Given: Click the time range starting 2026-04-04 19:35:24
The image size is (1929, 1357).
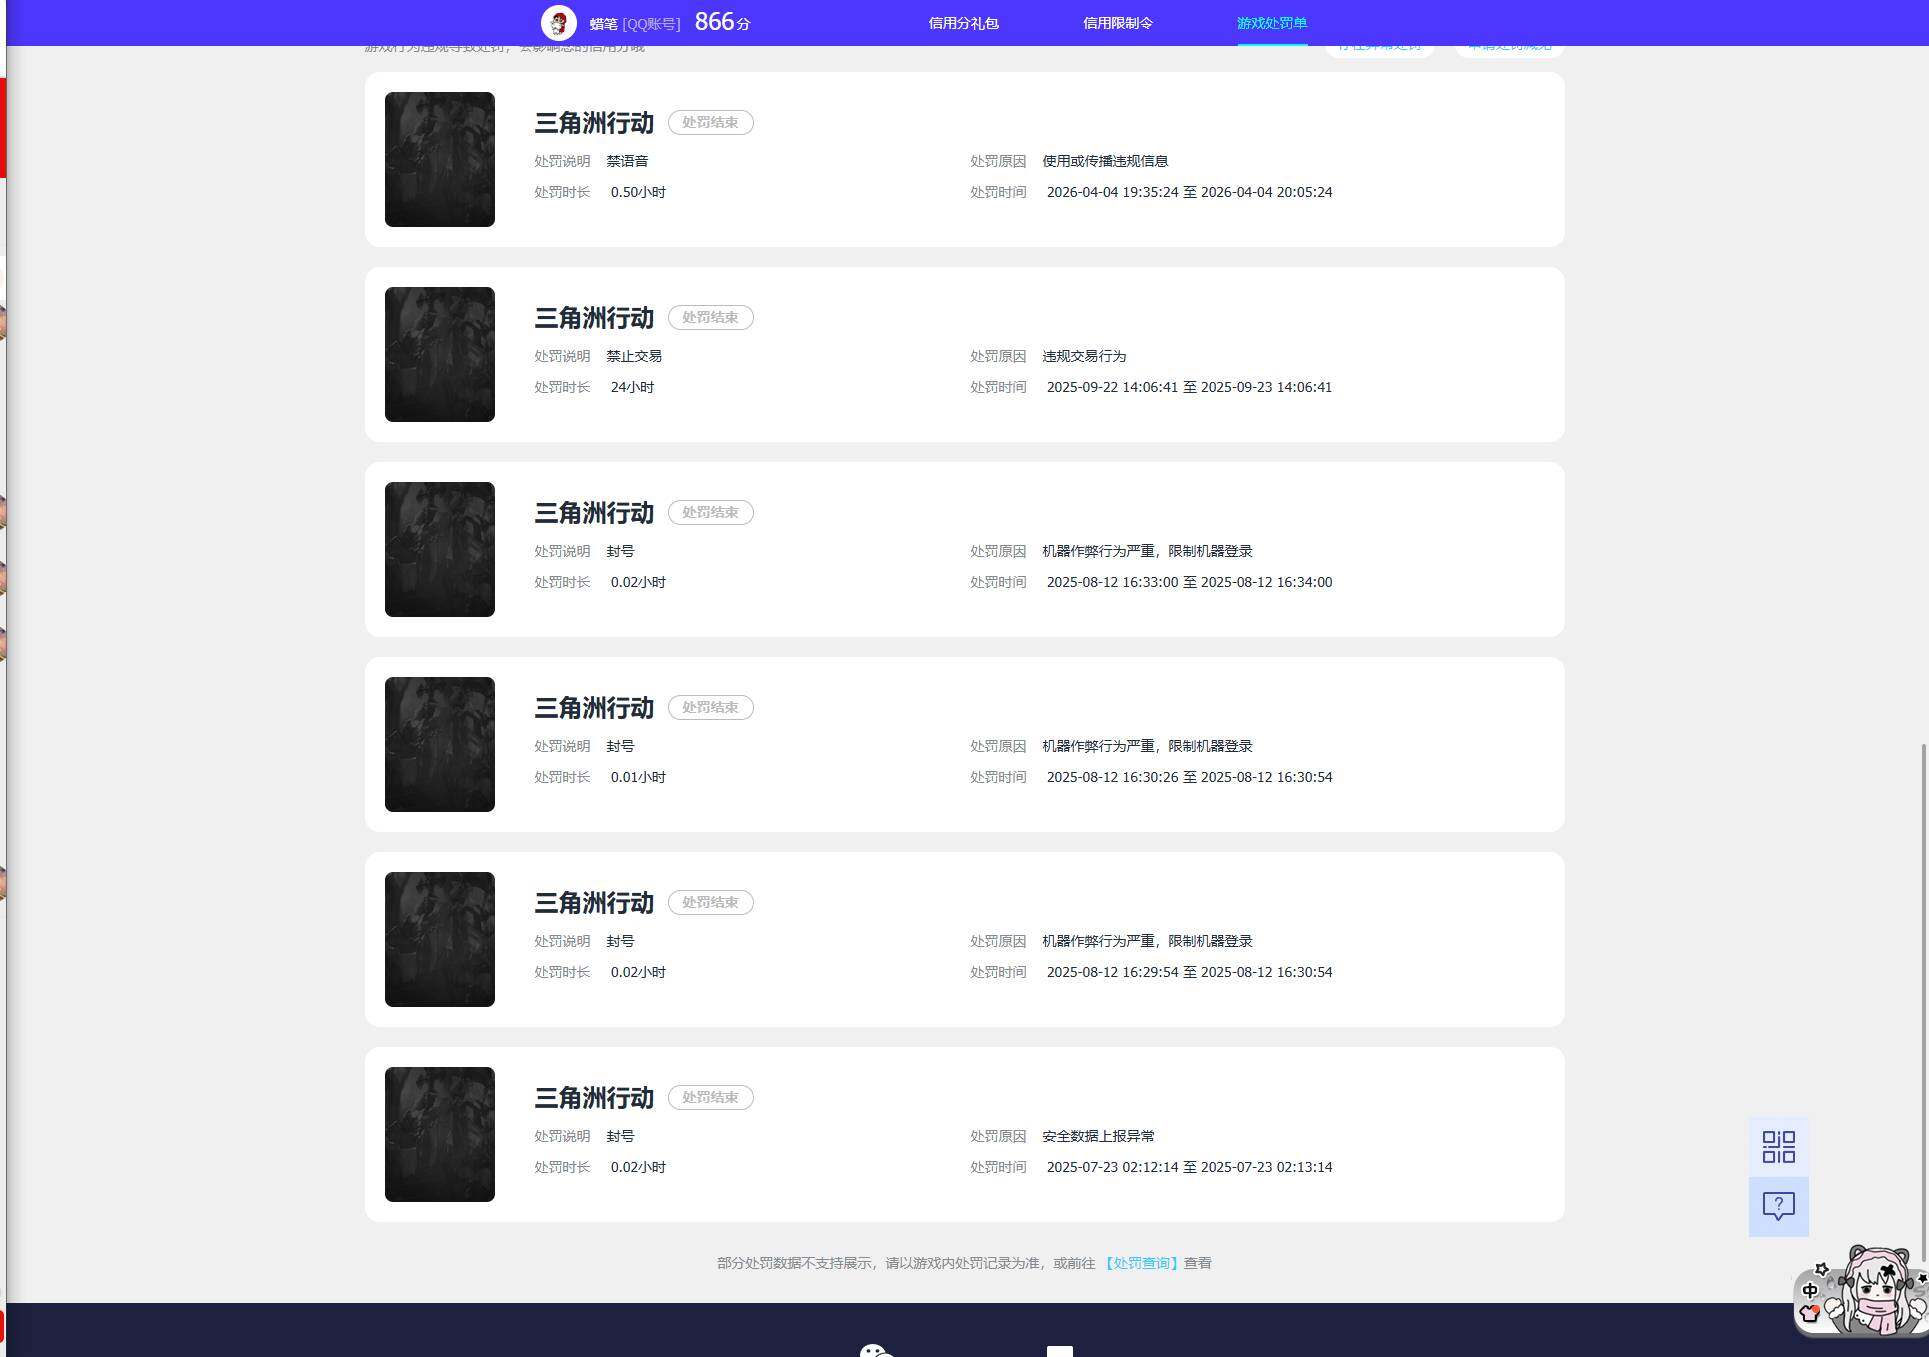Looking at the screenshot, I should coord(1189,192).
